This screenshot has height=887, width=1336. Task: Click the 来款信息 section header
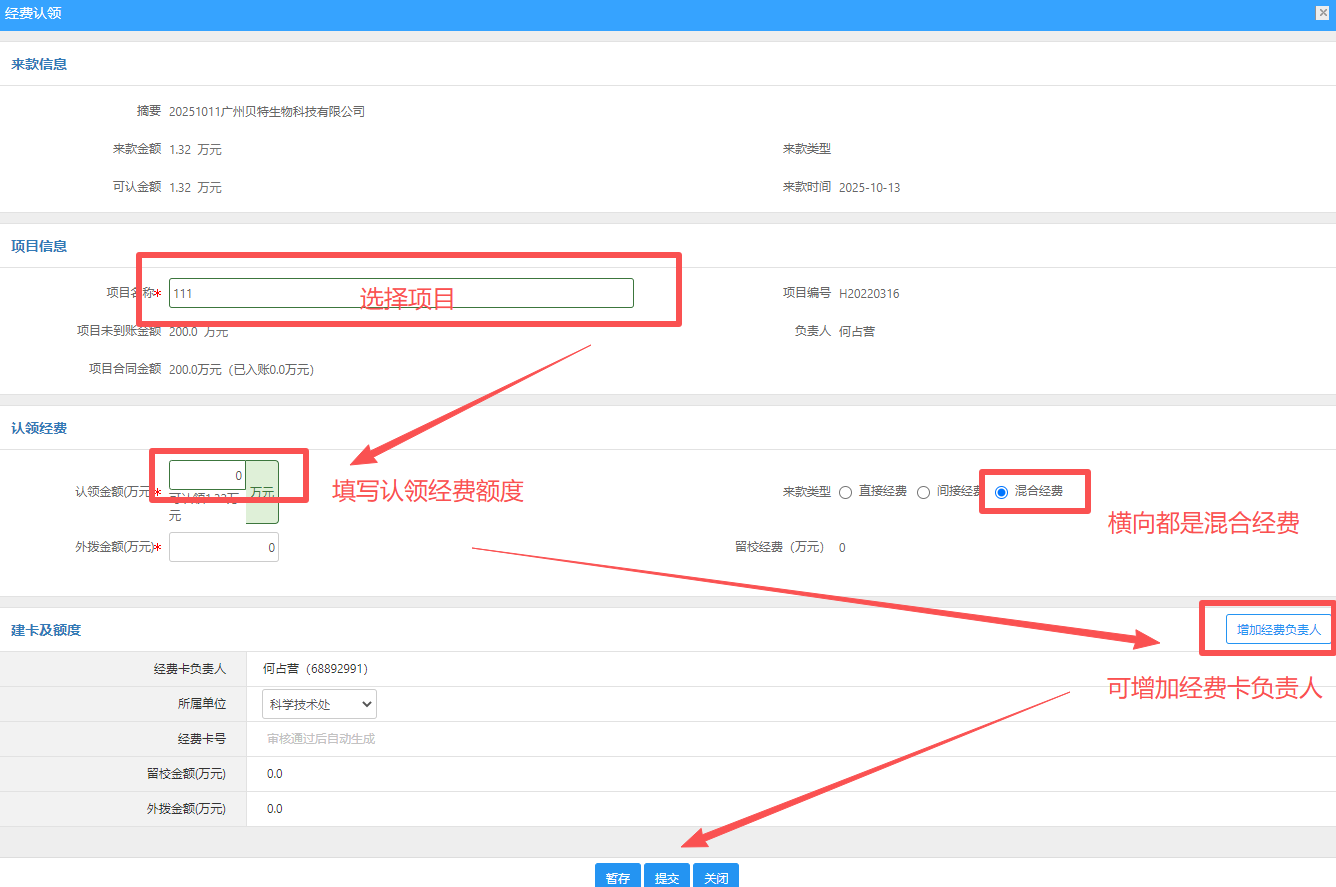pyautogui.click(x=39, y=64)
